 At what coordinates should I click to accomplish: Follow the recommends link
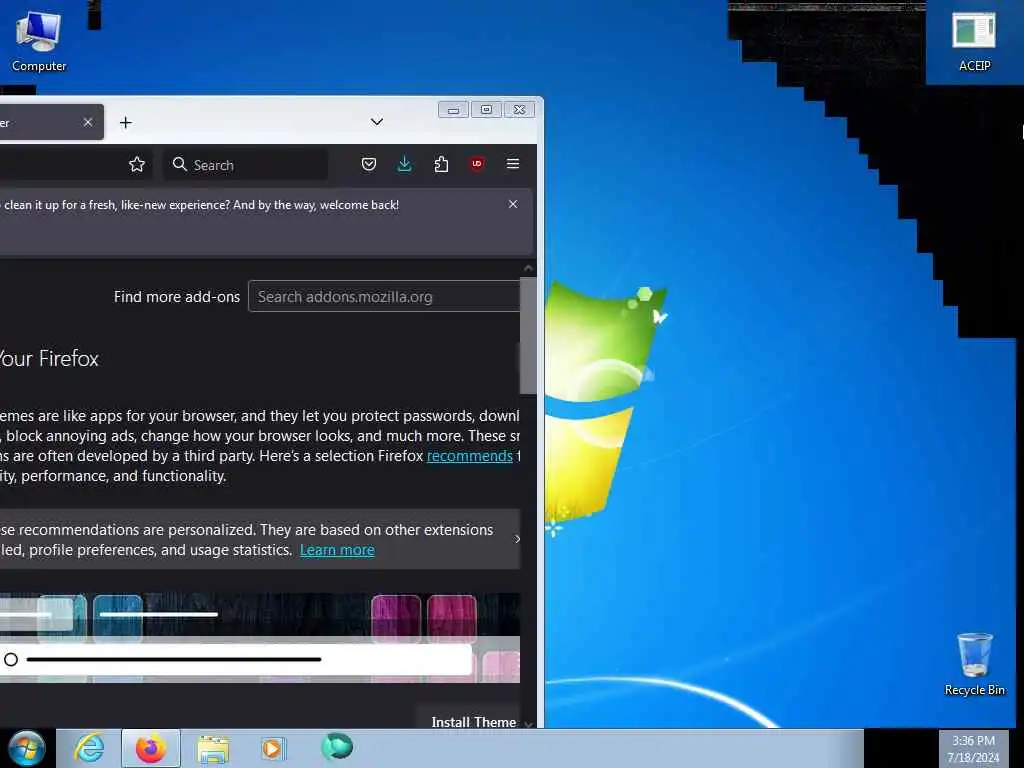point(470,456)
